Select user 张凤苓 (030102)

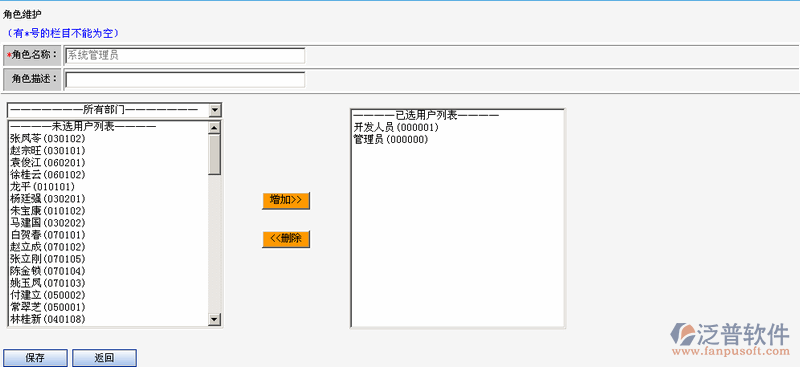tap(47, 138)
